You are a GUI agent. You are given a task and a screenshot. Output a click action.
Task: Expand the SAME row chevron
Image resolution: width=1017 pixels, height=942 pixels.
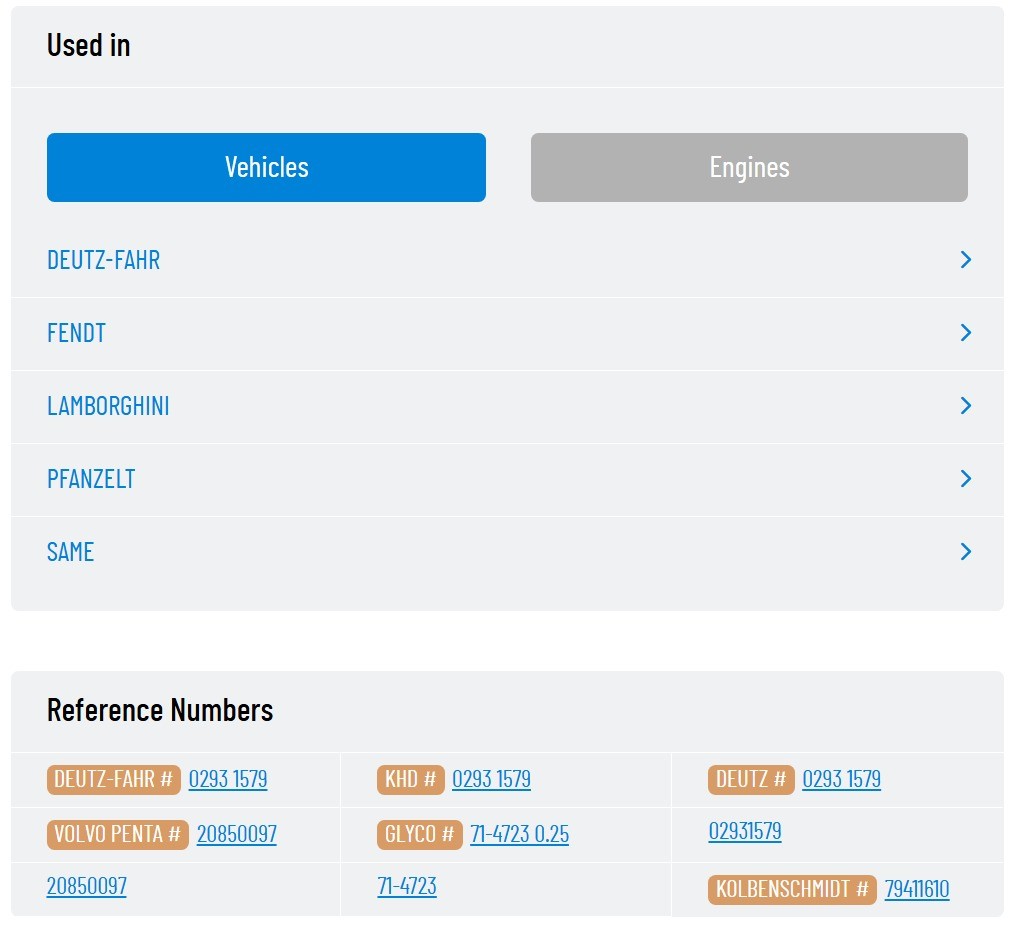pyautogui.click(x=965, y=551)
